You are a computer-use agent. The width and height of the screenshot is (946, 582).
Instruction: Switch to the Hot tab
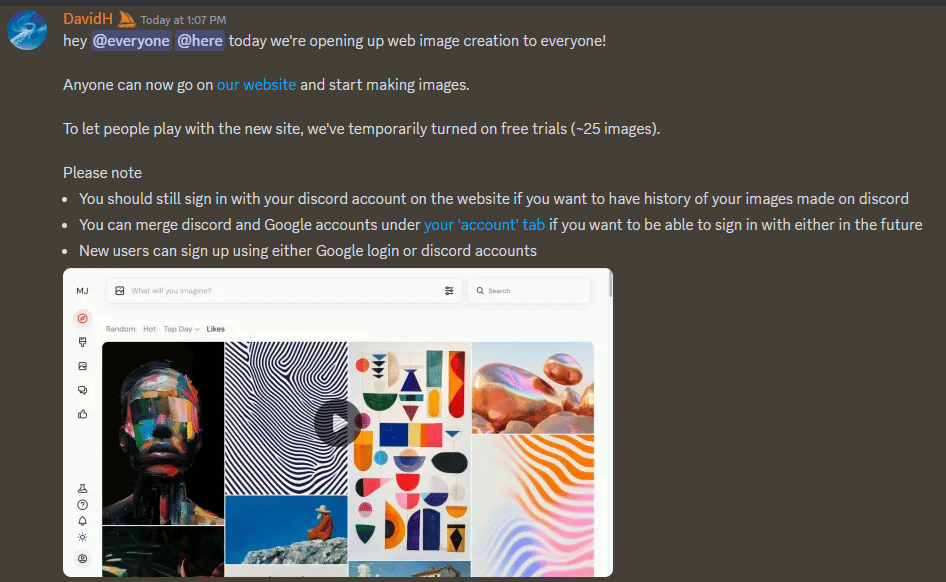150,329
